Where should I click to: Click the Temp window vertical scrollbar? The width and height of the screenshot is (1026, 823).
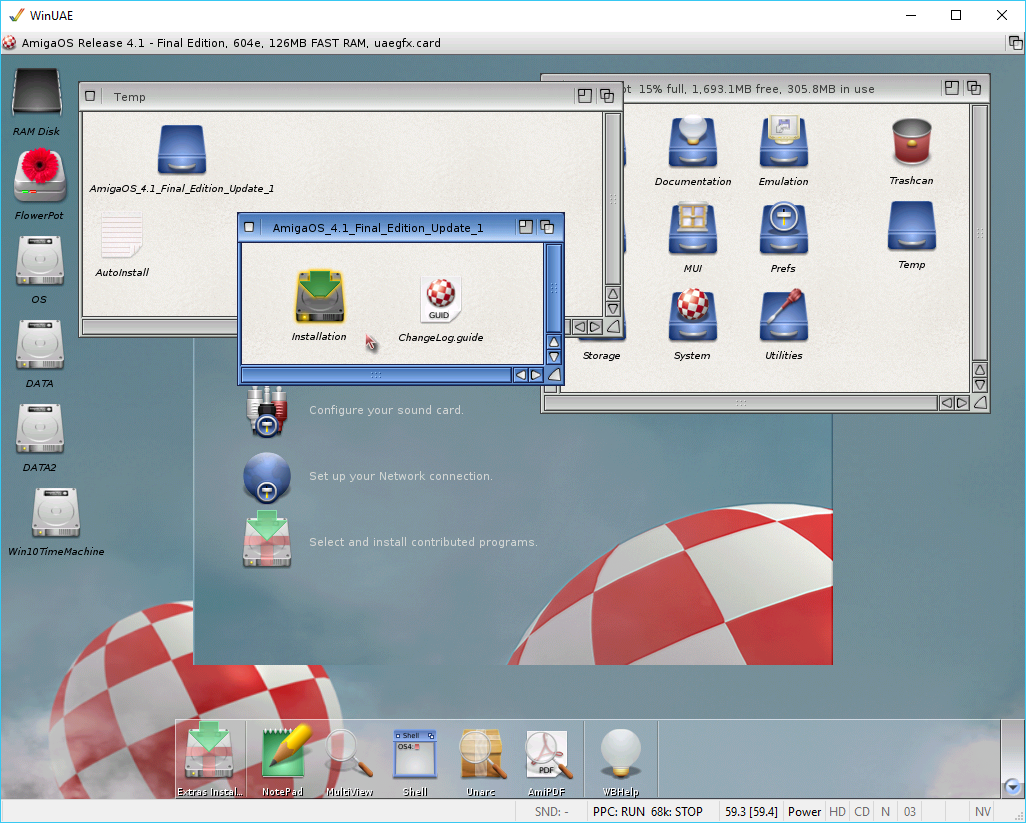coord(612,199)
